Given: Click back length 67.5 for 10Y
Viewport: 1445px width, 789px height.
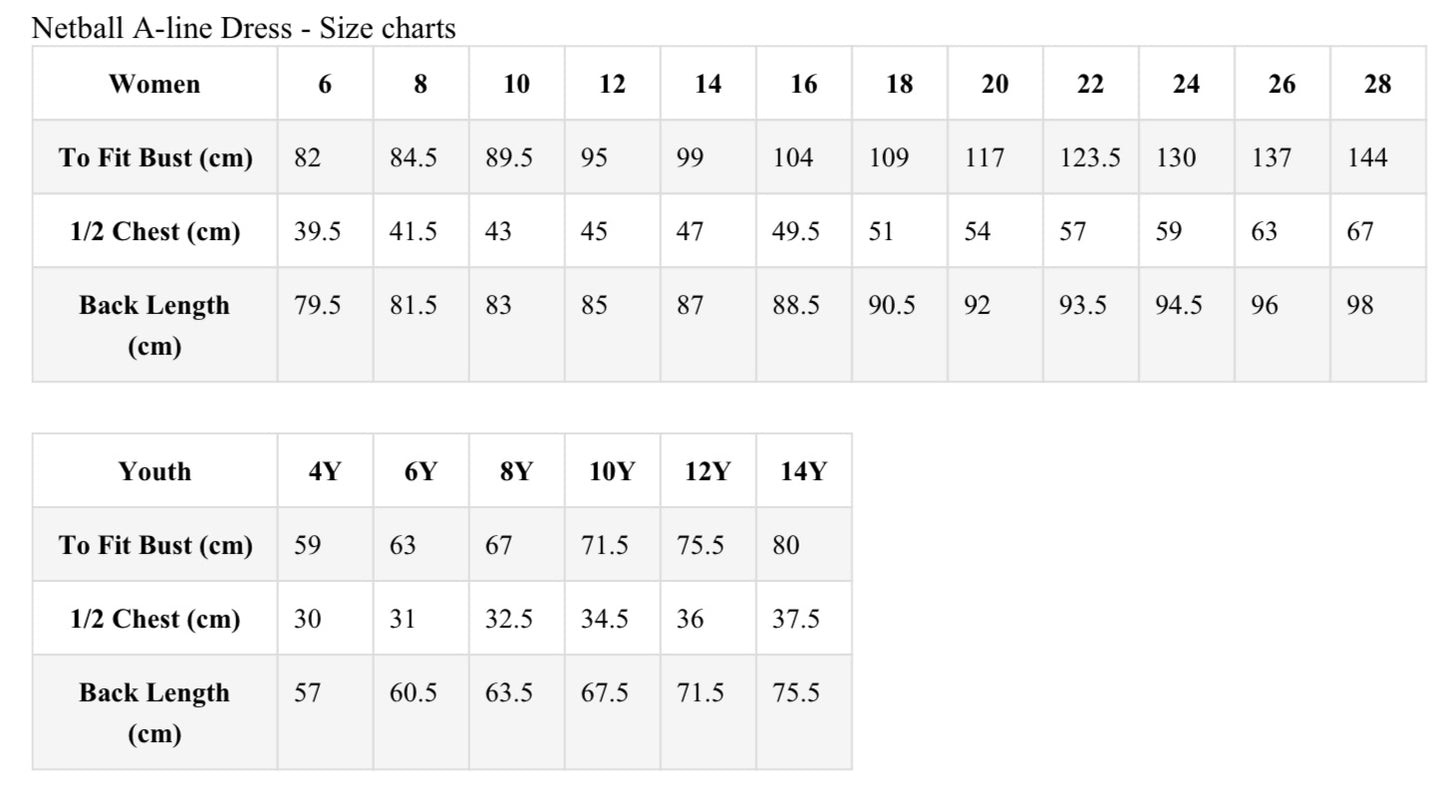Looking at the screenshot, I should [x=605, y=693].
